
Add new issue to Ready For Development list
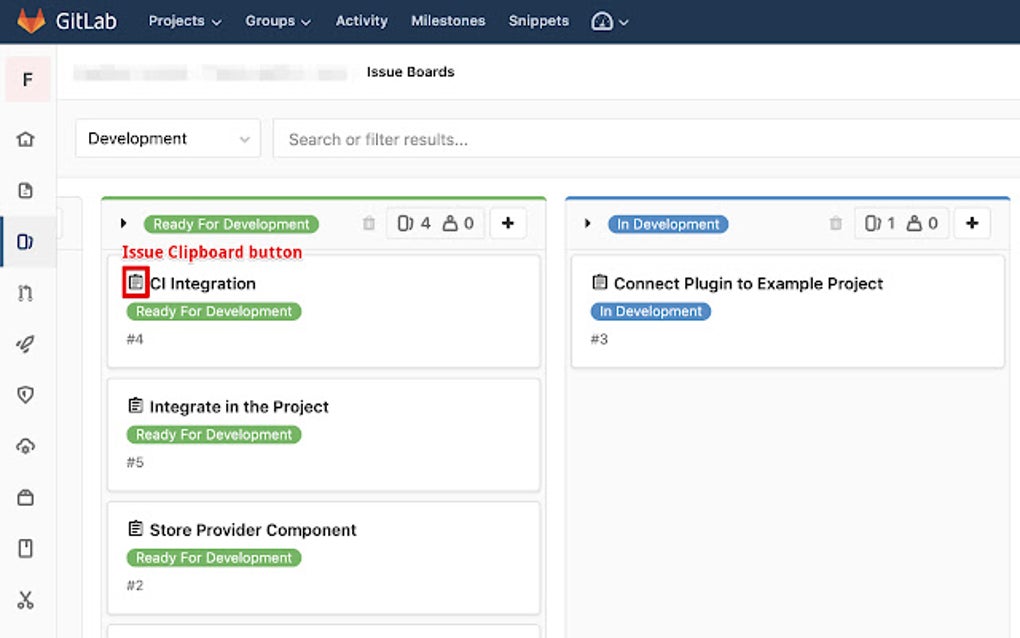click(x=508, y=224)
